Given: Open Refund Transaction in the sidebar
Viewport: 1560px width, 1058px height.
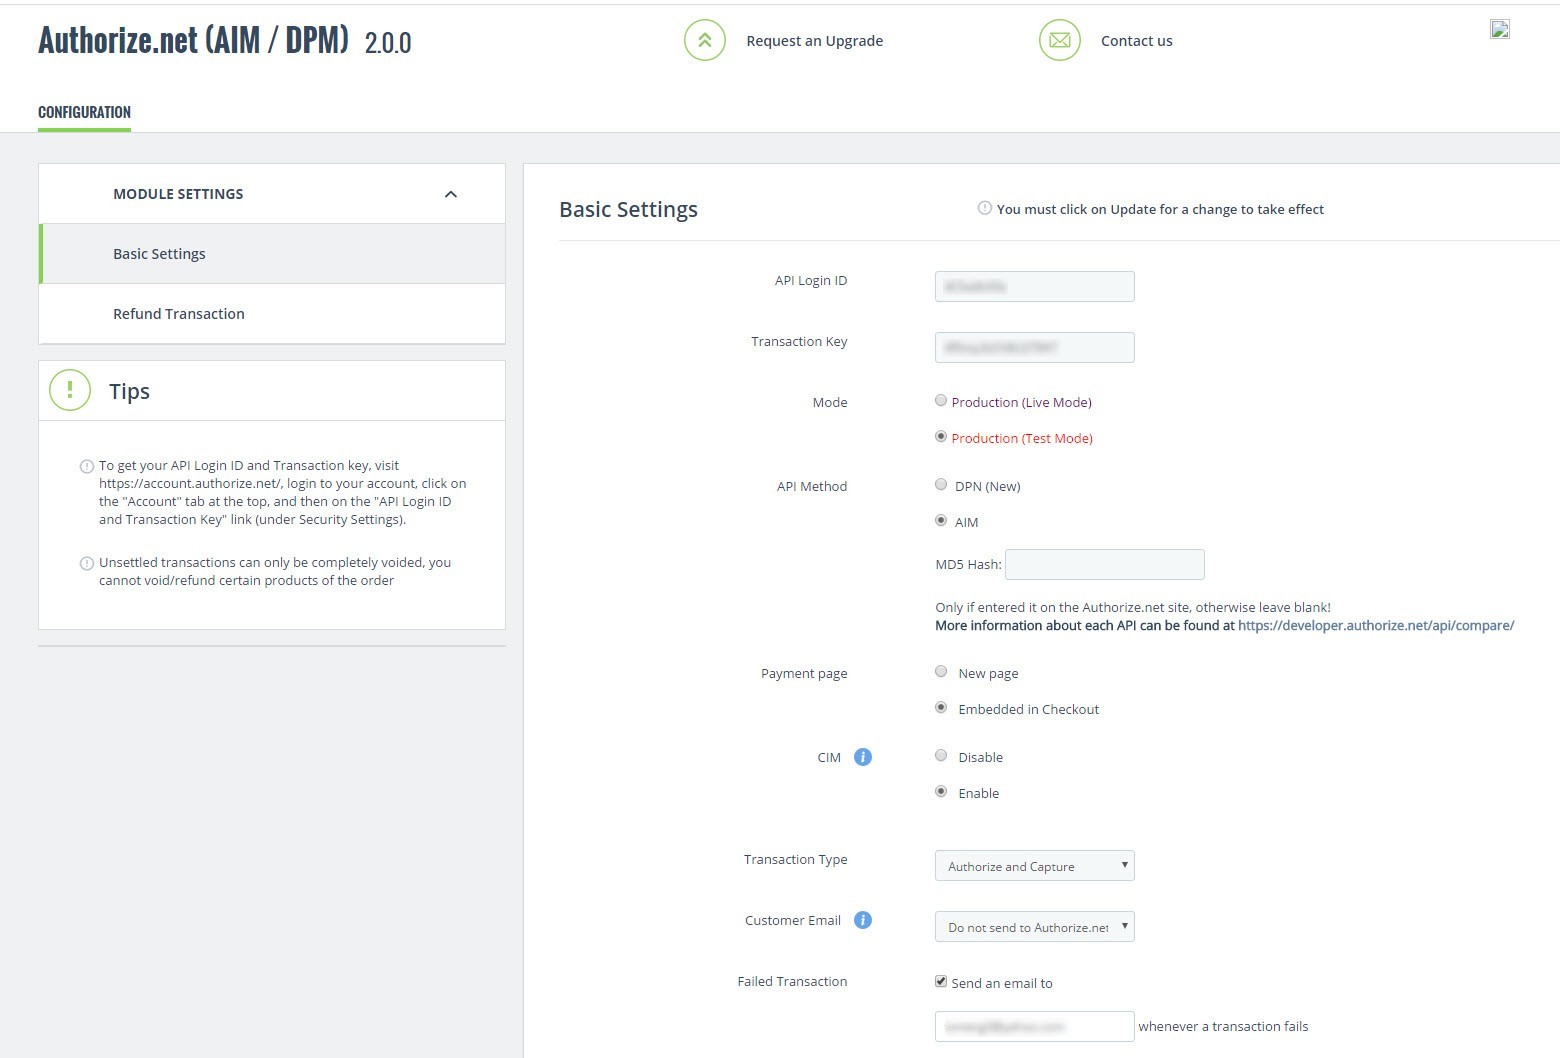Looking at the screenshot, I should pyautogui.click(x=272, y=314).
